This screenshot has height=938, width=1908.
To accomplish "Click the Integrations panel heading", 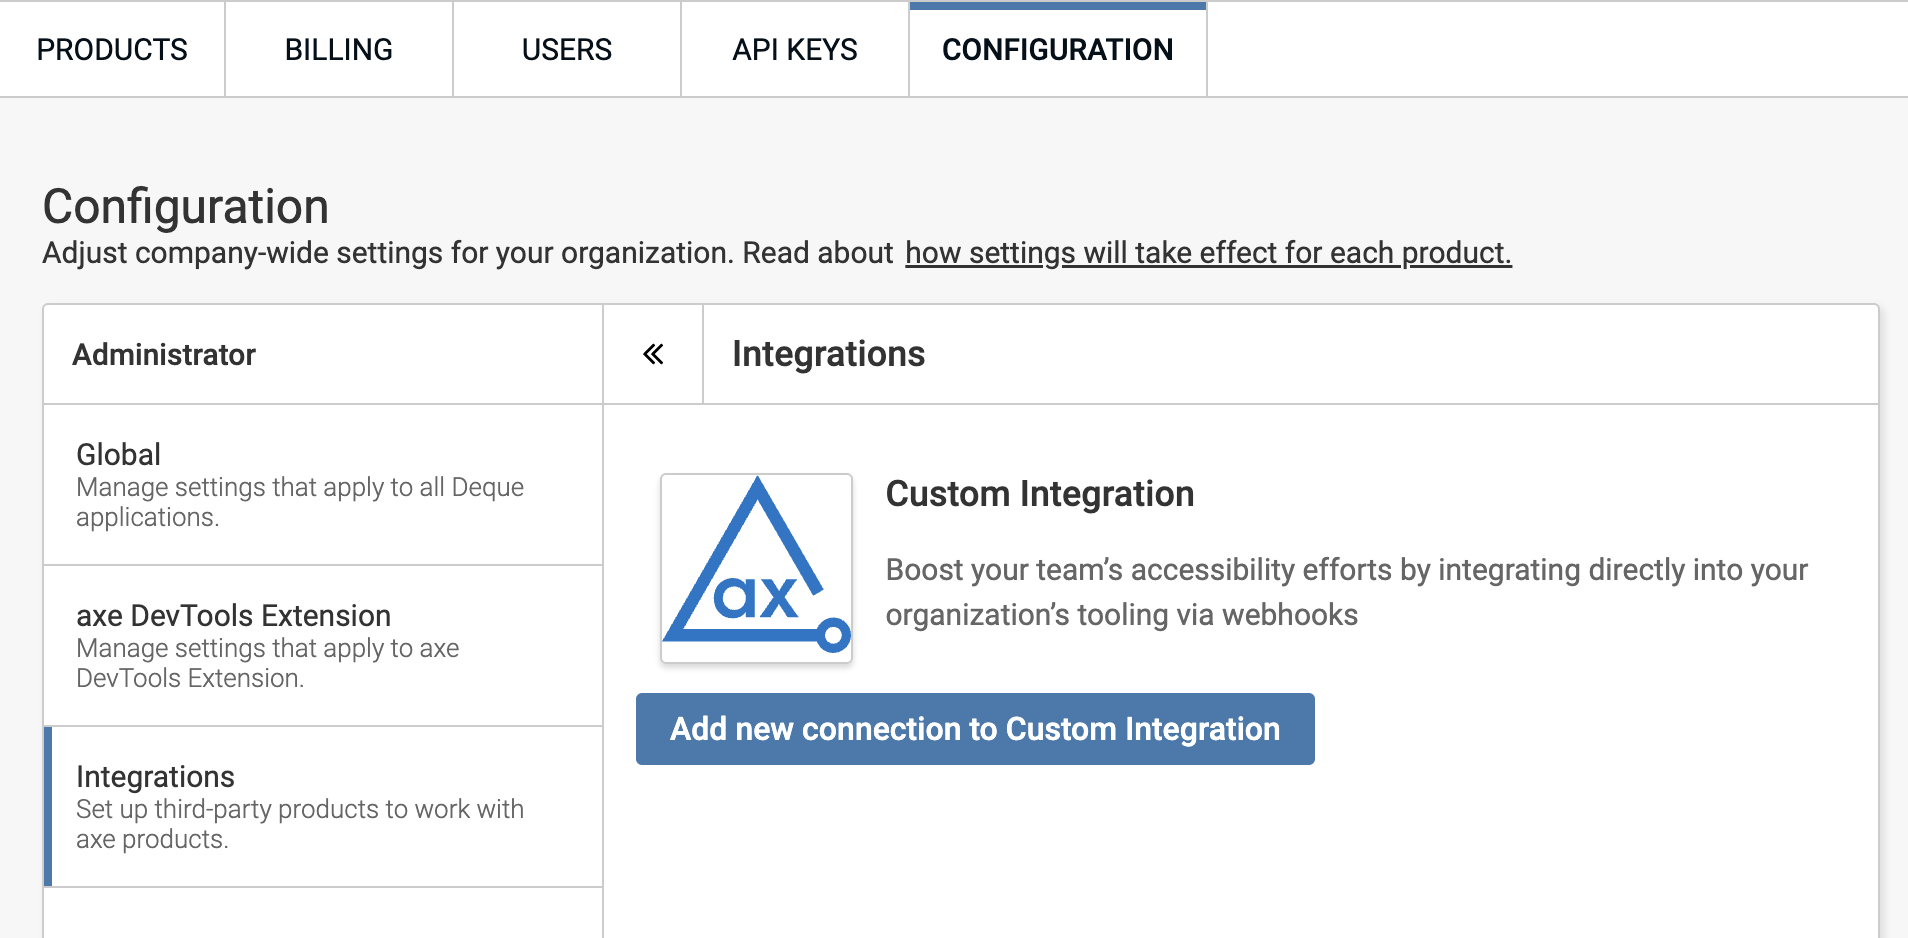I will tap(828, 354).
